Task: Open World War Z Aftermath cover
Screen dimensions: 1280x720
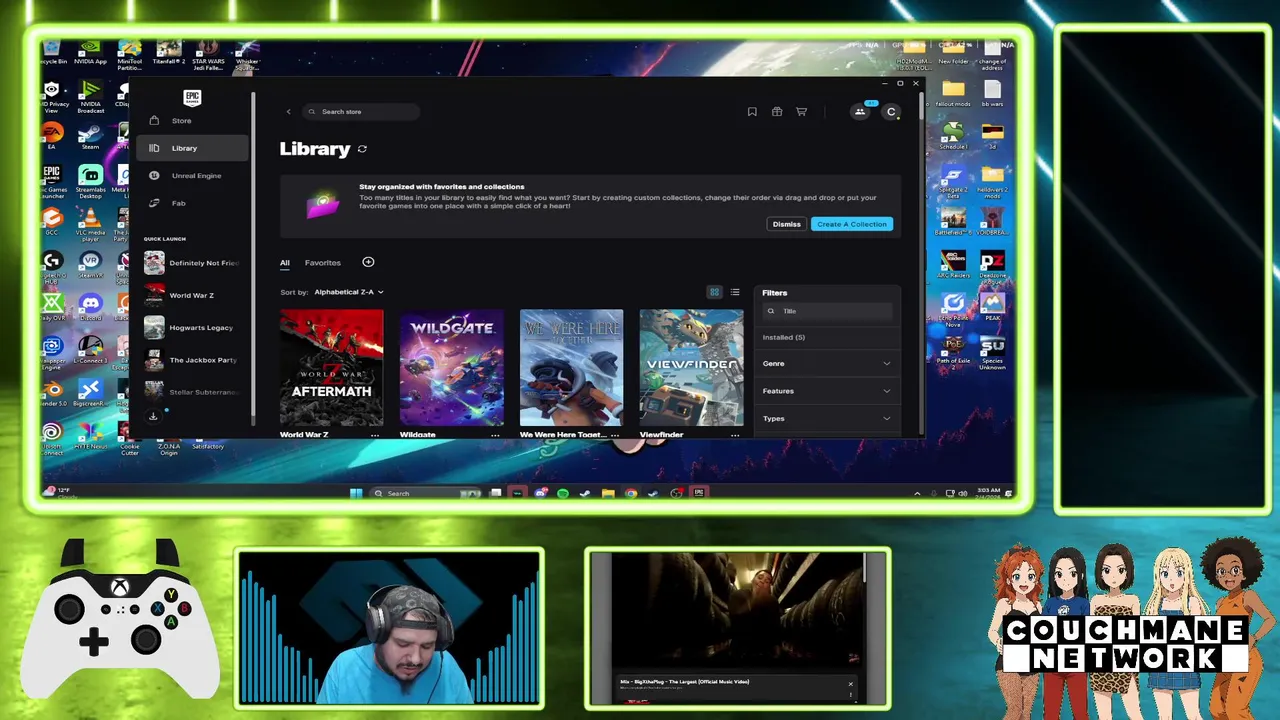Action: pos(331,367)
